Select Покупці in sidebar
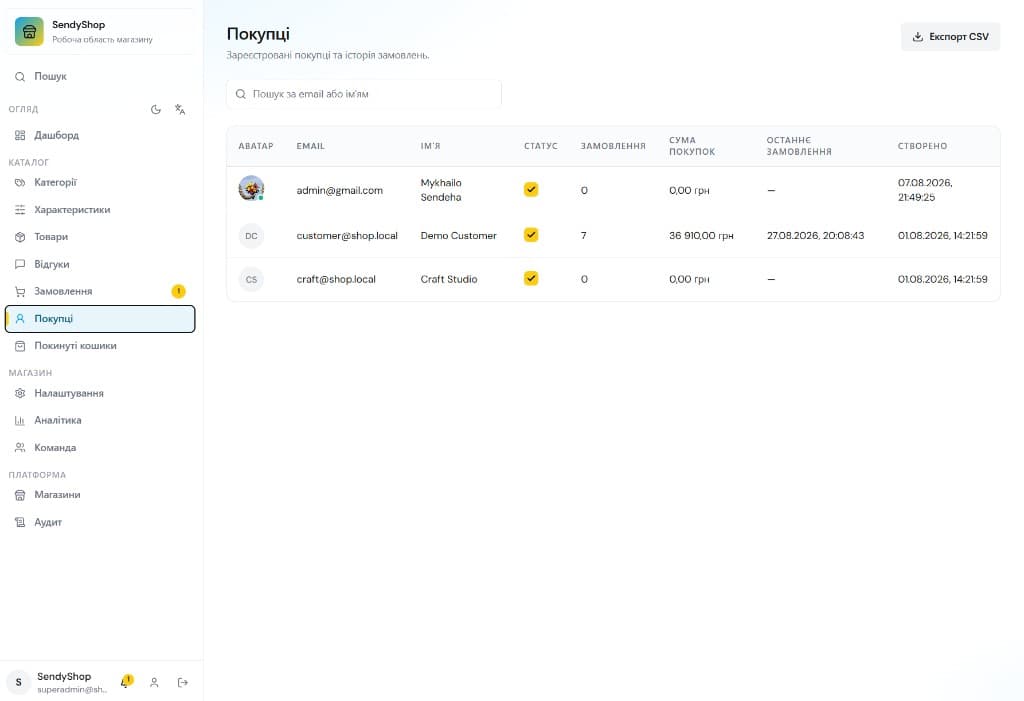 (x=100, y=319)
